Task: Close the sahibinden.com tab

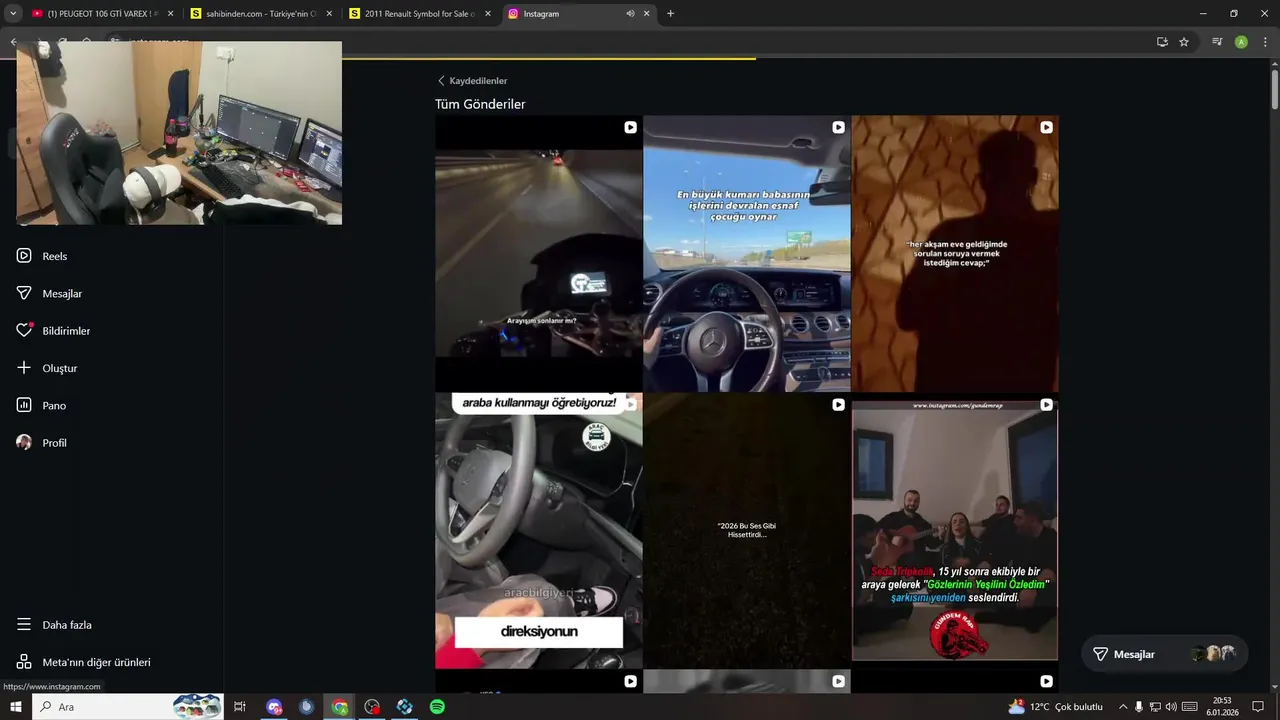Action: click(x=329, y=14)
